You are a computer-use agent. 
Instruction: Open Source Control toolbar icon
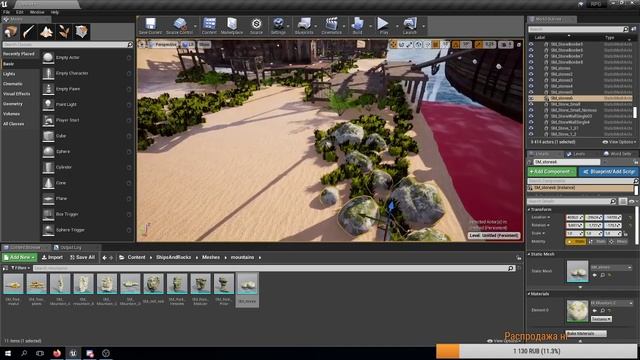pos(179,25)
